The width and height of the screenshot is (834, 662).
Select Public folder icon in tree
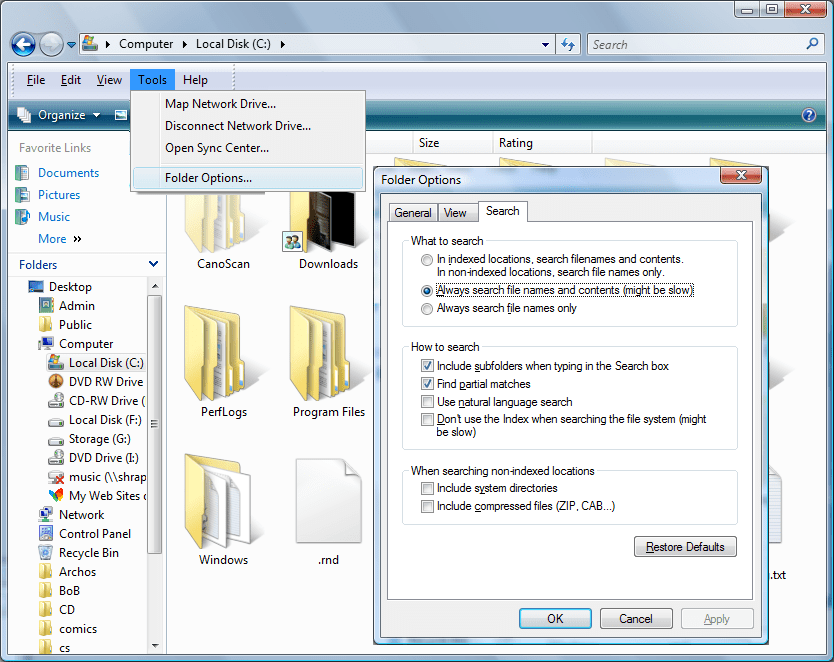tap(46, 324)
